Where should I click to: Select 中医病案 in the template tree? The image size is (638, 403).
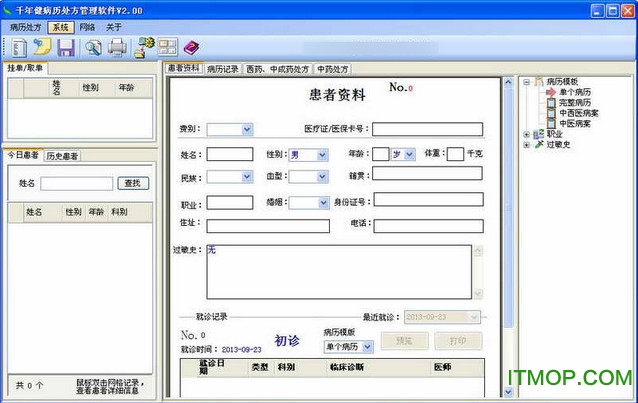click(575, 123)
